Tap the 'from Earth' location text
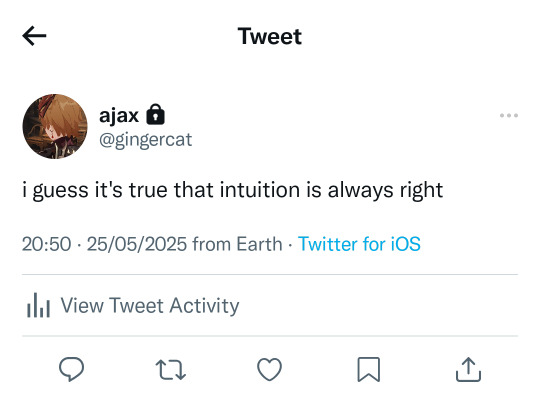Image resolution: width=540 pixels, height=399 pixels. click(x=237, y=244)
